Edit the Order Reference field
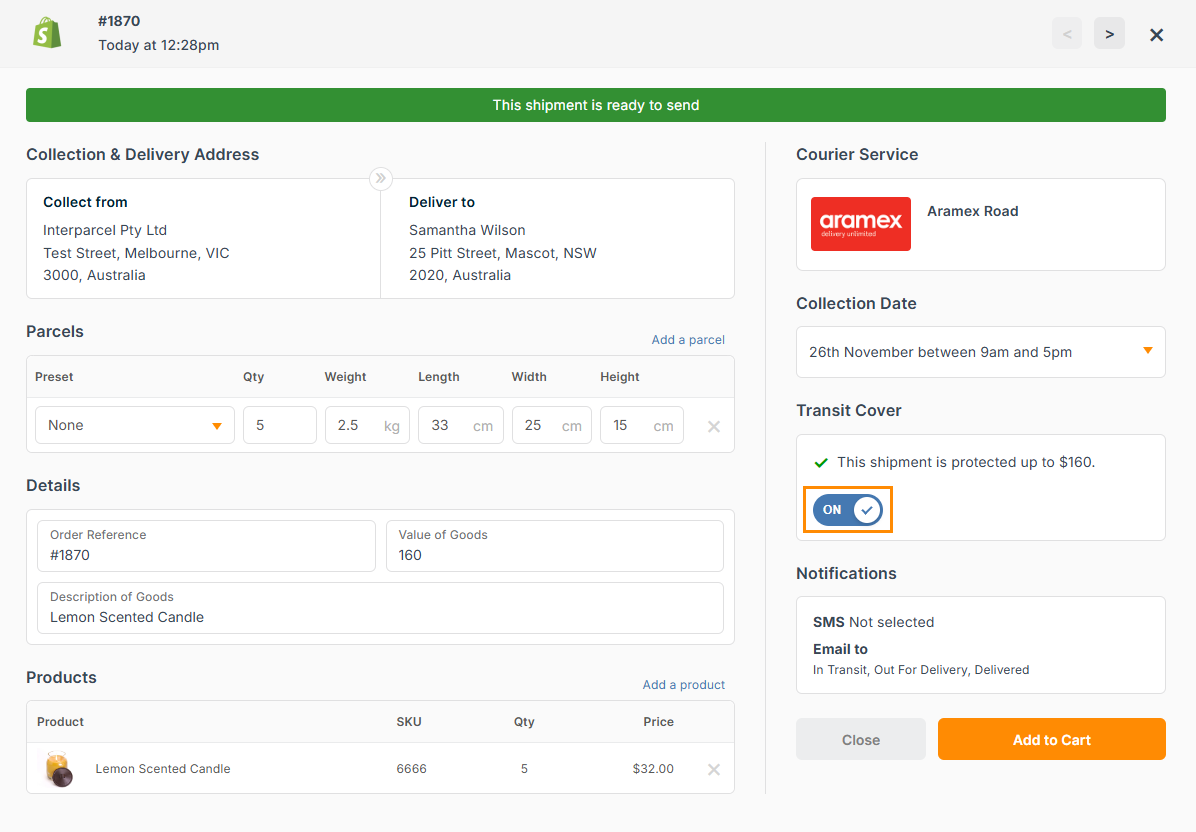The height and width of the screenshot is (832, 1196). click(x=206, y=546)
